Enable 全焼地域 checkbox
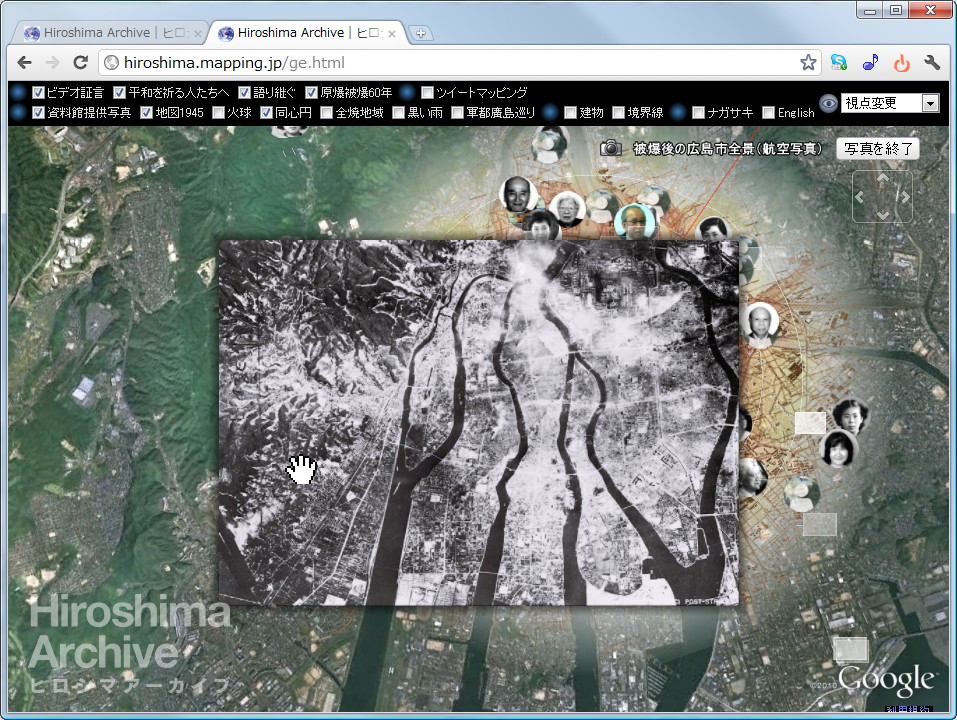 coord(327,112)
